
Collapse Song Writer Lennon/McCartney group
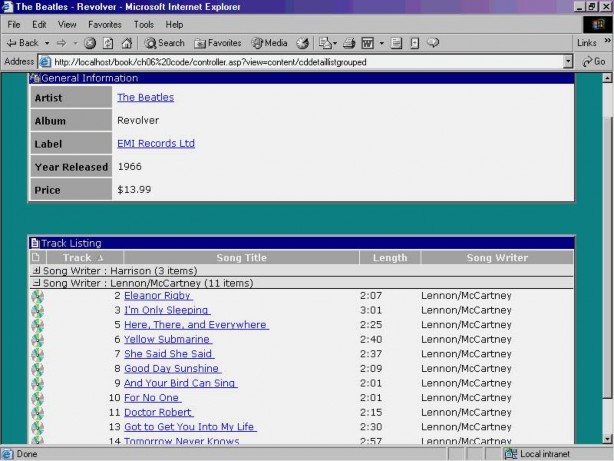37,283
